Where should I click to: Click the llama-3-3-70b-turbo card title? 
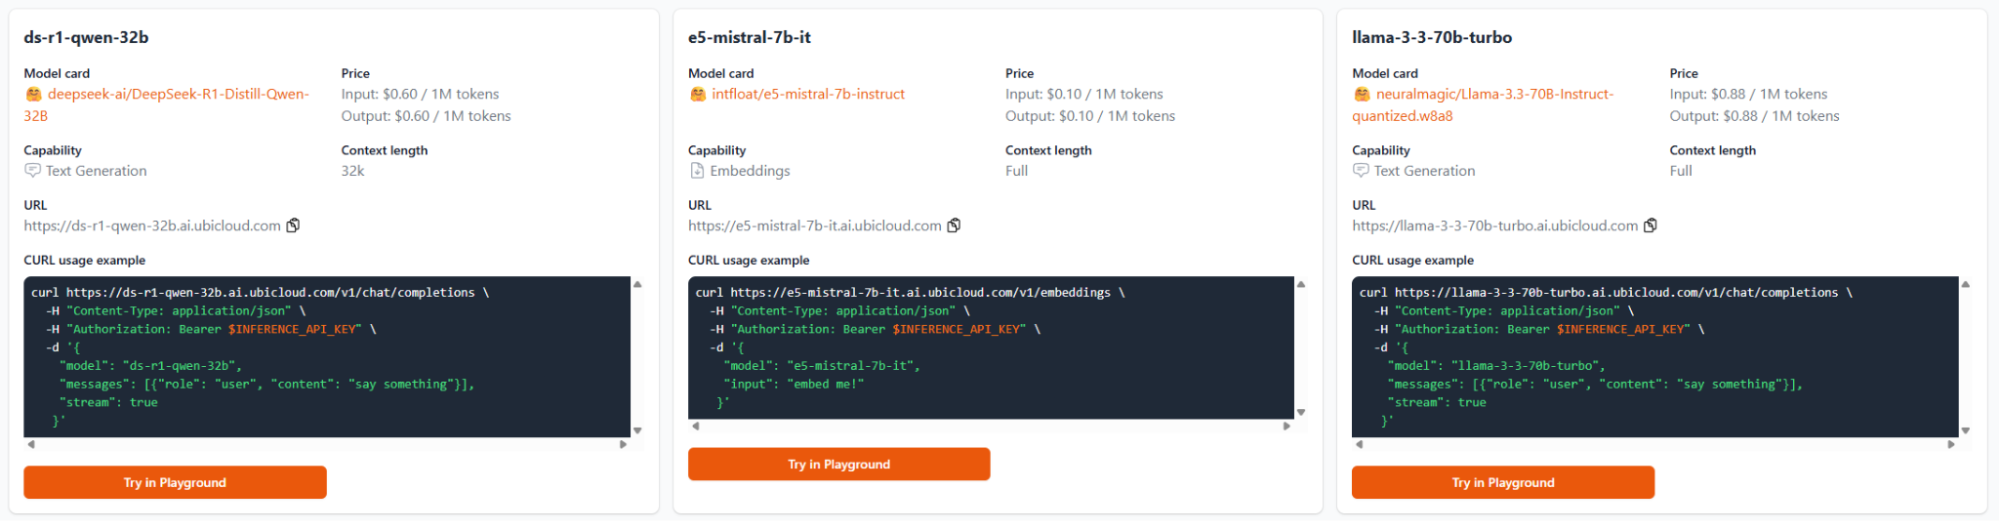click(x=1432, y=37)
